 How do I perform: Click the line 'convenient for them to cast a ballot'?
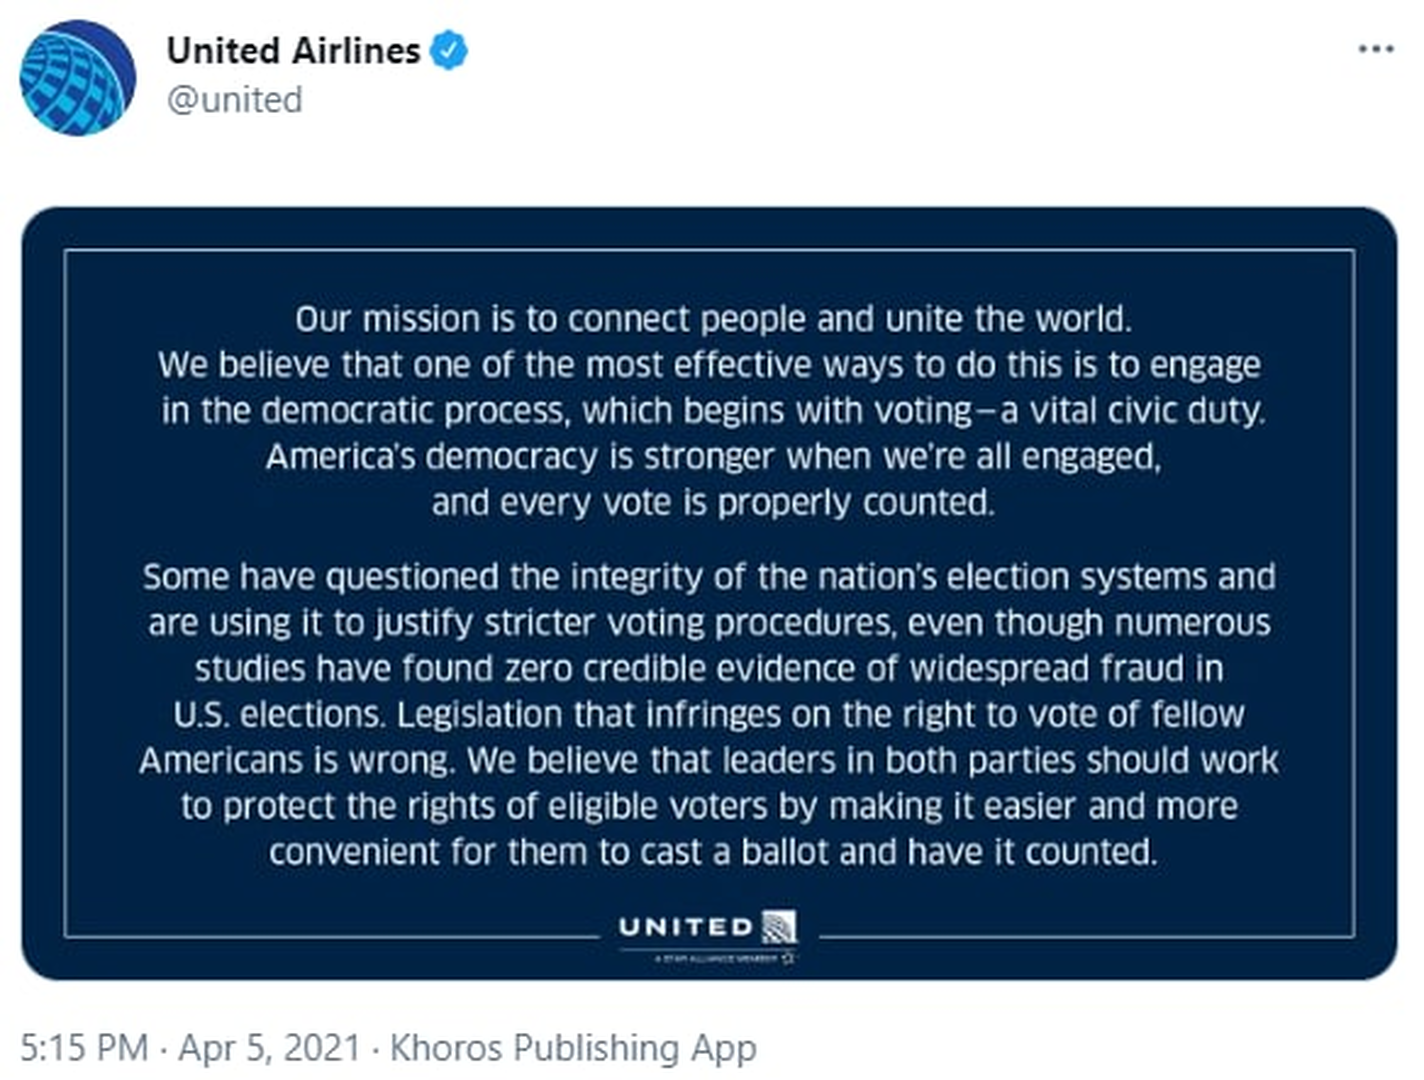tap(712, 852)
